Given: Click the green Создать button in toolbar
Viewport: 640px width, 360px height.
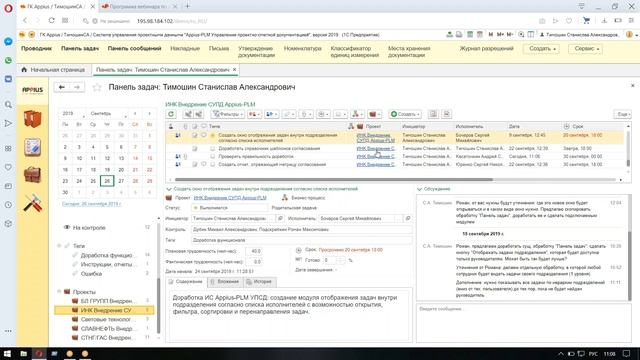Looking at the screenshot, I should tap(405, 114).
